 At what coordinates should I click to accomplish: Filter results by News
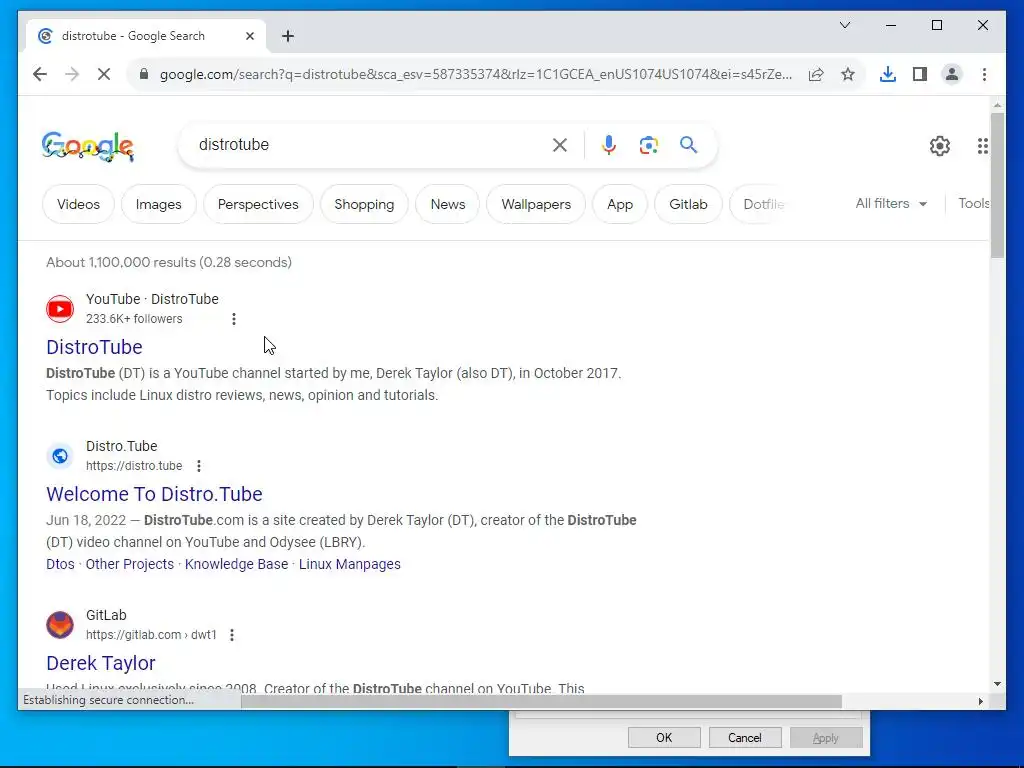pyautogui.click(x=448, y=204)
